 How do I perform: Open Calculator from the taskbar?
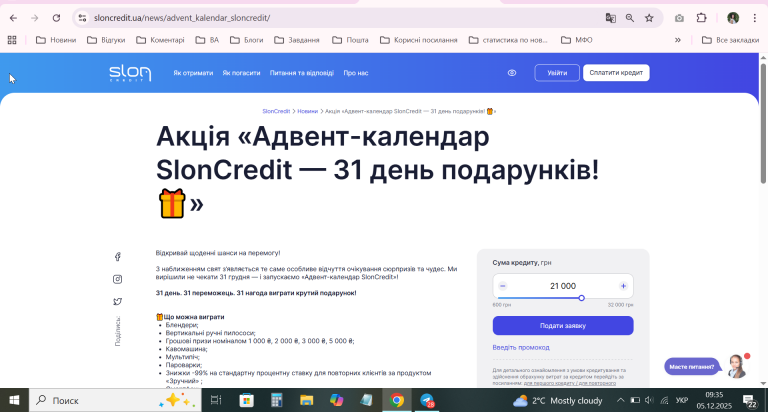click(277, 400)
